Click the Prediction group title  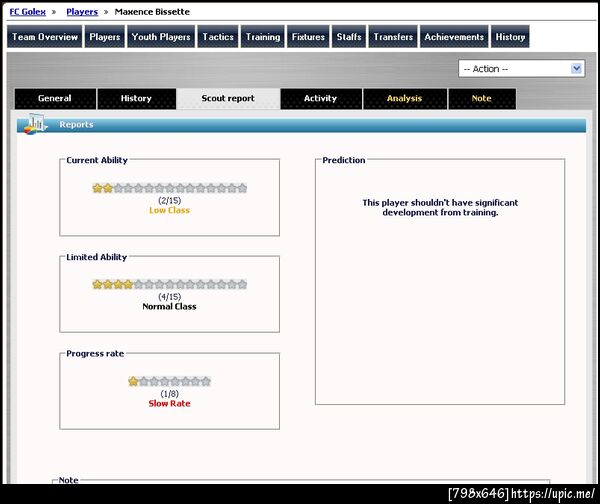pyautogui.click(x=344, y=160)
